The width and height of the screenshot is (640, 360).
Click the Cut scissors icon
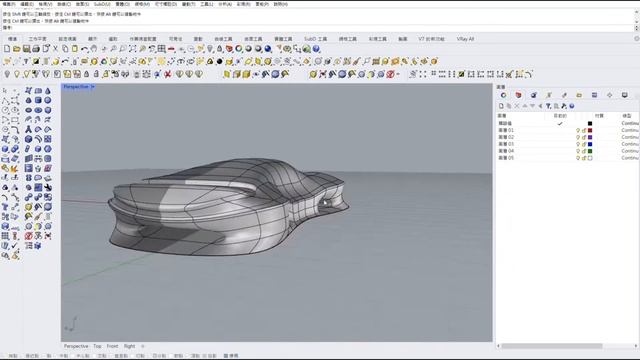click(x=56, y=49)
